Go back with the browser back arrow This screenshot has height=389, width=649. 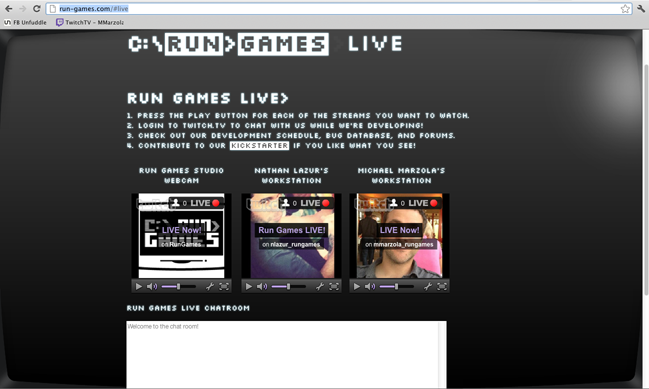[8, 9]
